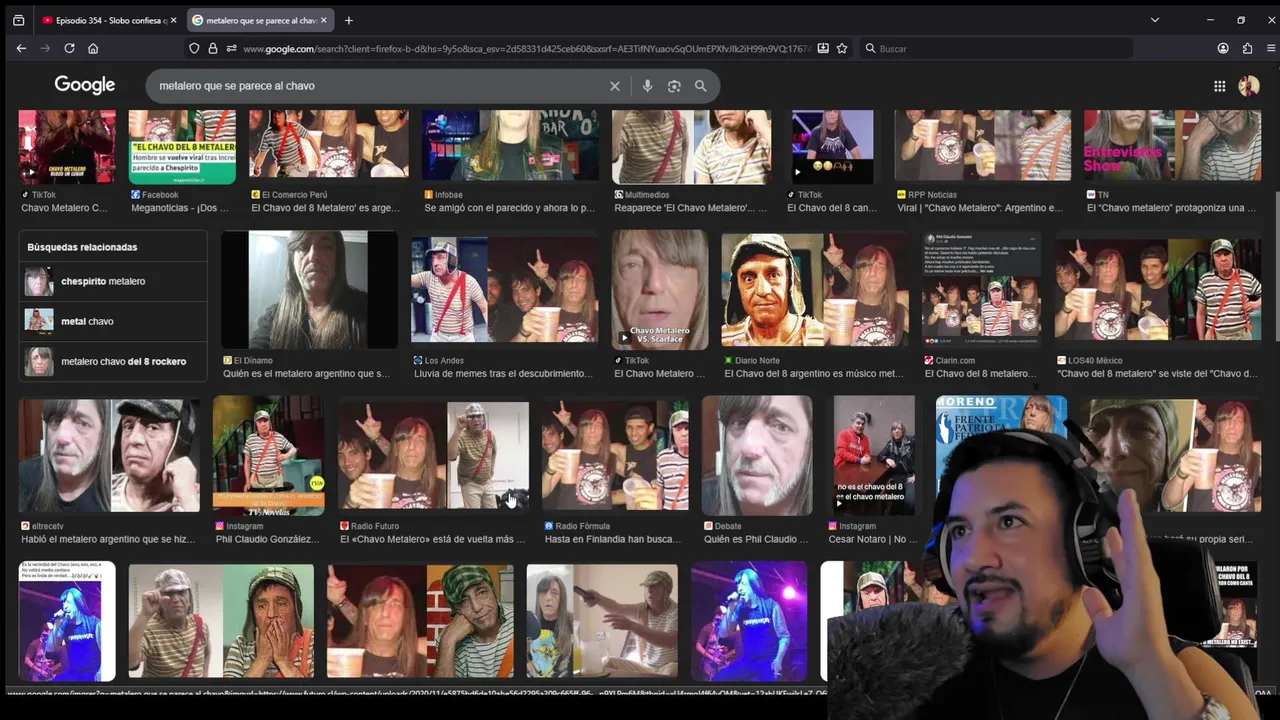The image size is (1280, 720).
Task: Open the Phil Claudio González Instagram thumbnail
Action: coord(268,456)
